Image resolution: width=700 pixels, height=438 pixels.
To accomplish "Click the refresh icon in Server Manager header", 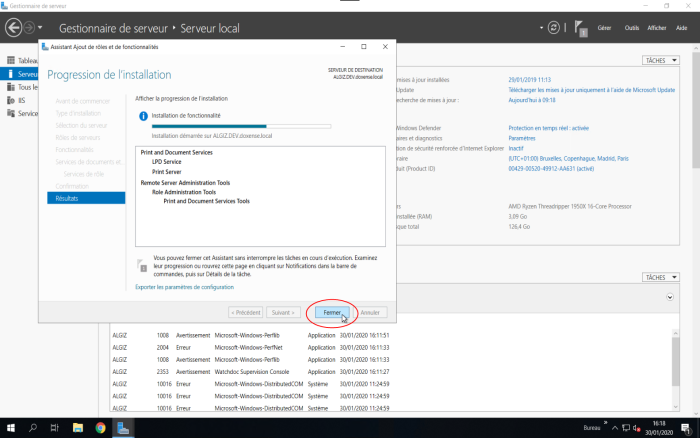I will (x=553, y=29).
